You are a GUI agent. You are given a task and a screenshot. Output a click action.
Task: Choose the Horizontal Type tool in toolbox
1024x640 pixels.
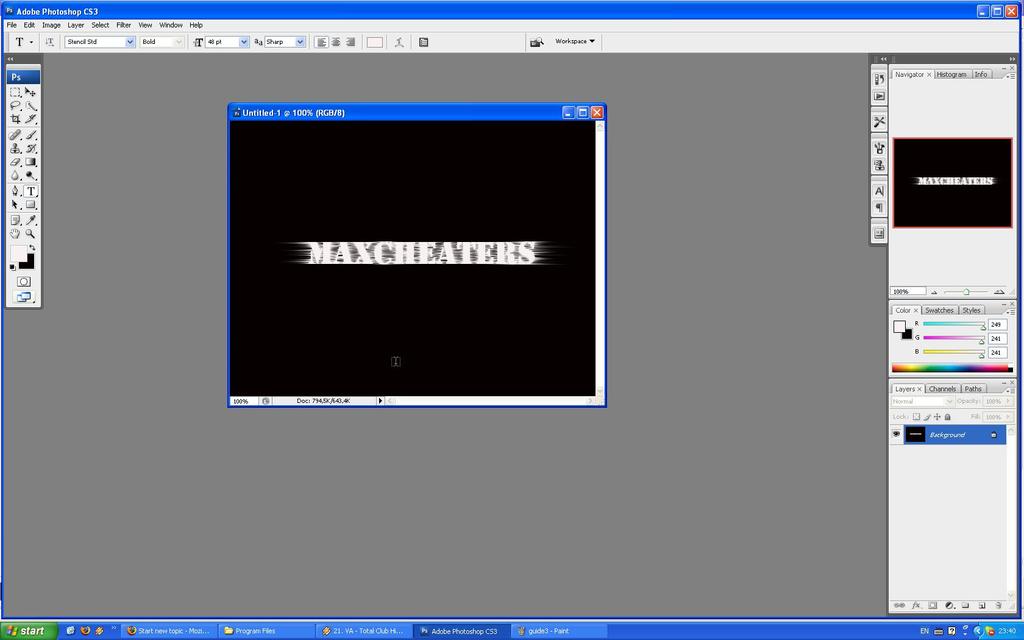pyautogui.click(x=31, y=190)
